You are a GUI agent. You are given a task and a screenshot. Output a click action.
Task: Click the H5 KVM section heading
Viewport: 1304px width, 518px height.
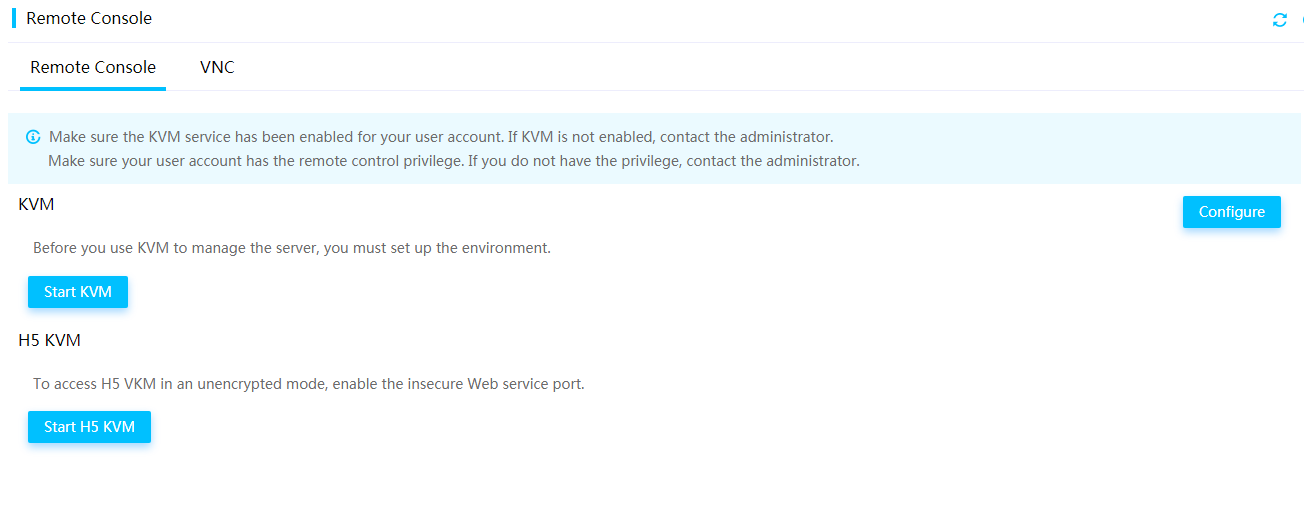tap(49, 340)
